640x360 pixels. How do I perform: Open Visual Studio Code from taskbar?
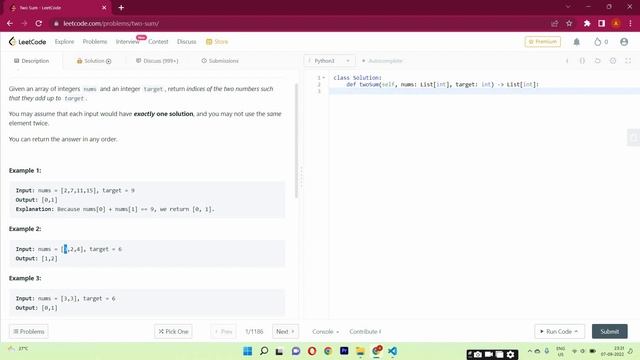(x=392, y=351)
